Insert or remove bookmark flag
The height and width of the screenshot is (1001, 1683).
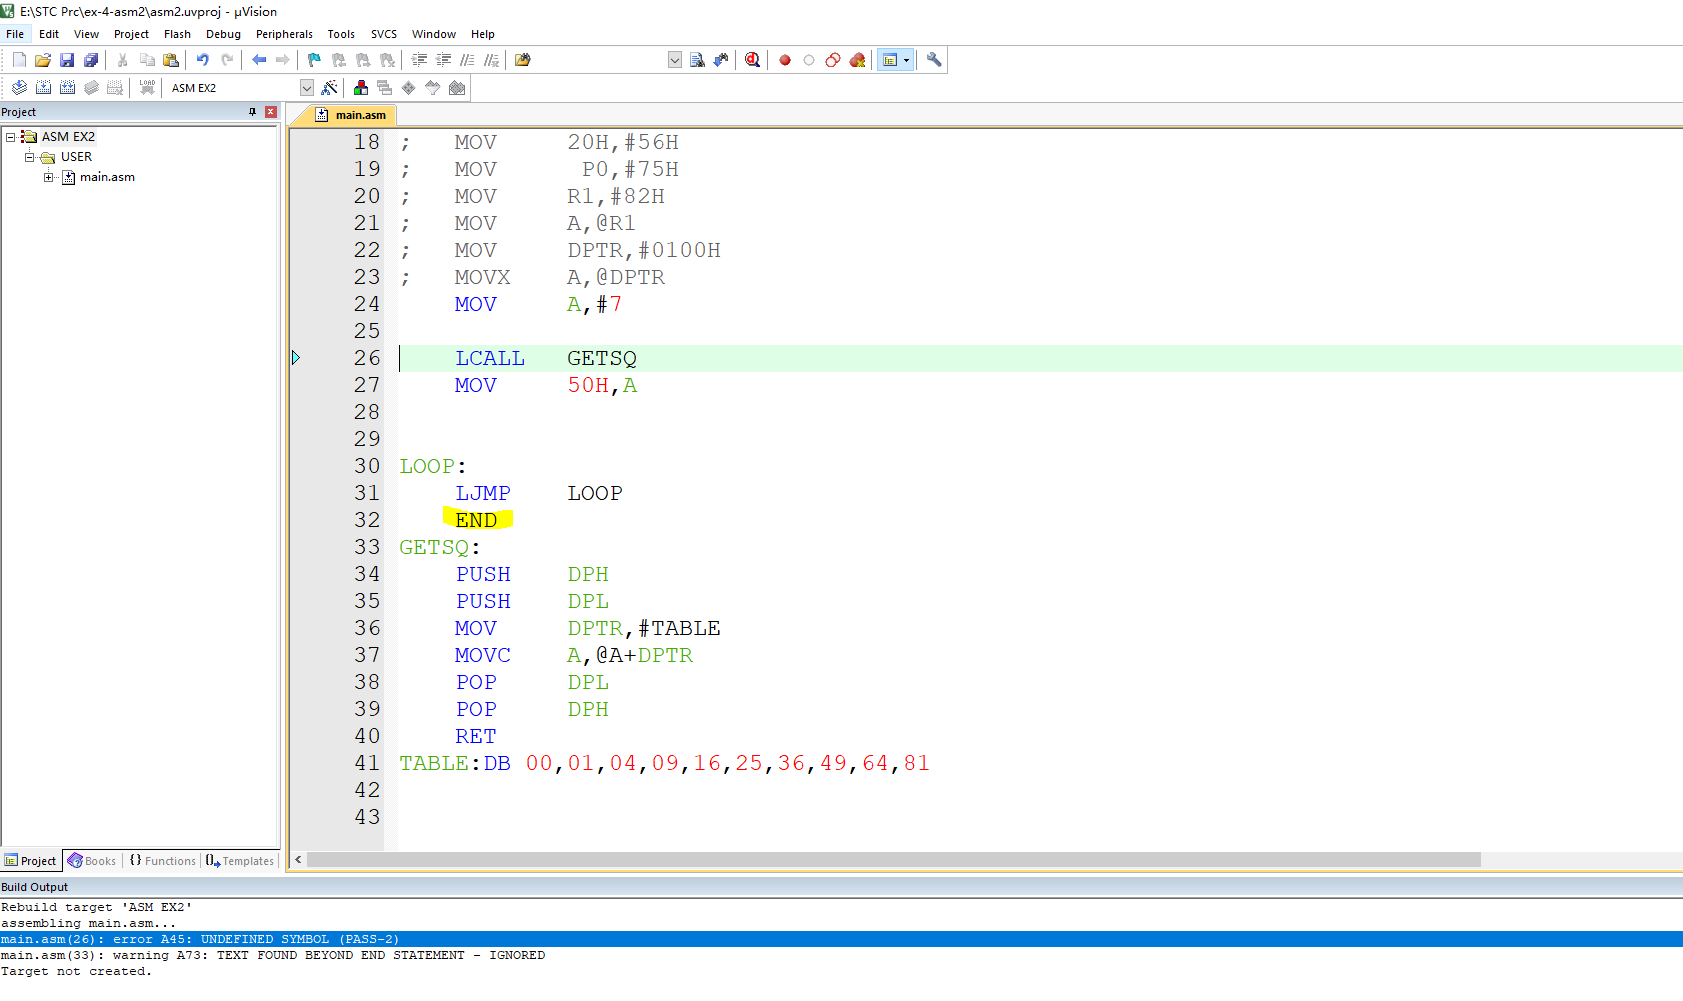(314, 60)
